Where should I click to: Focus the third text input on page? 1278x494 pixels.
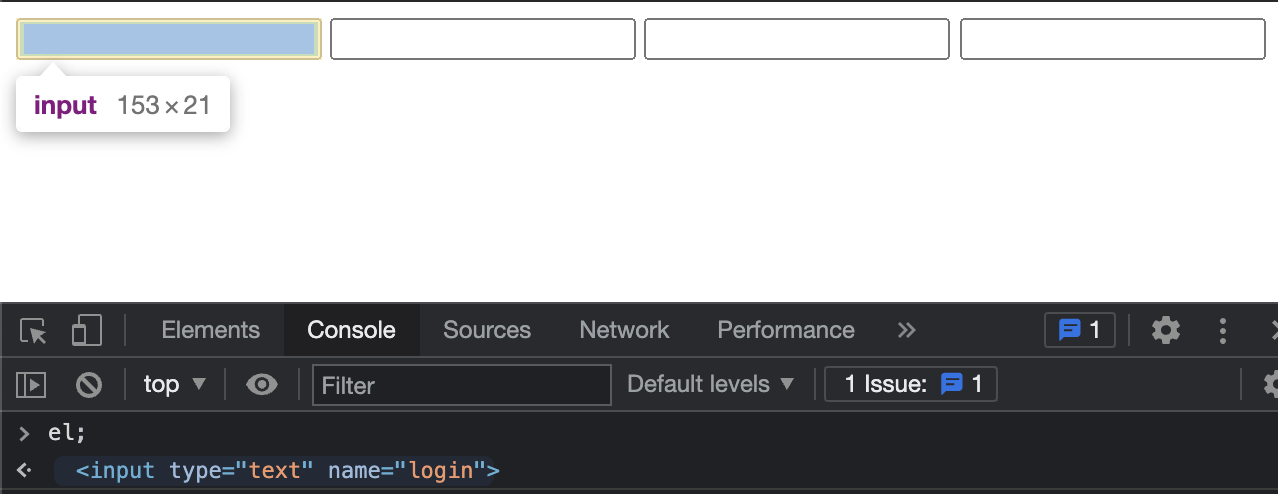coord(797,39)
